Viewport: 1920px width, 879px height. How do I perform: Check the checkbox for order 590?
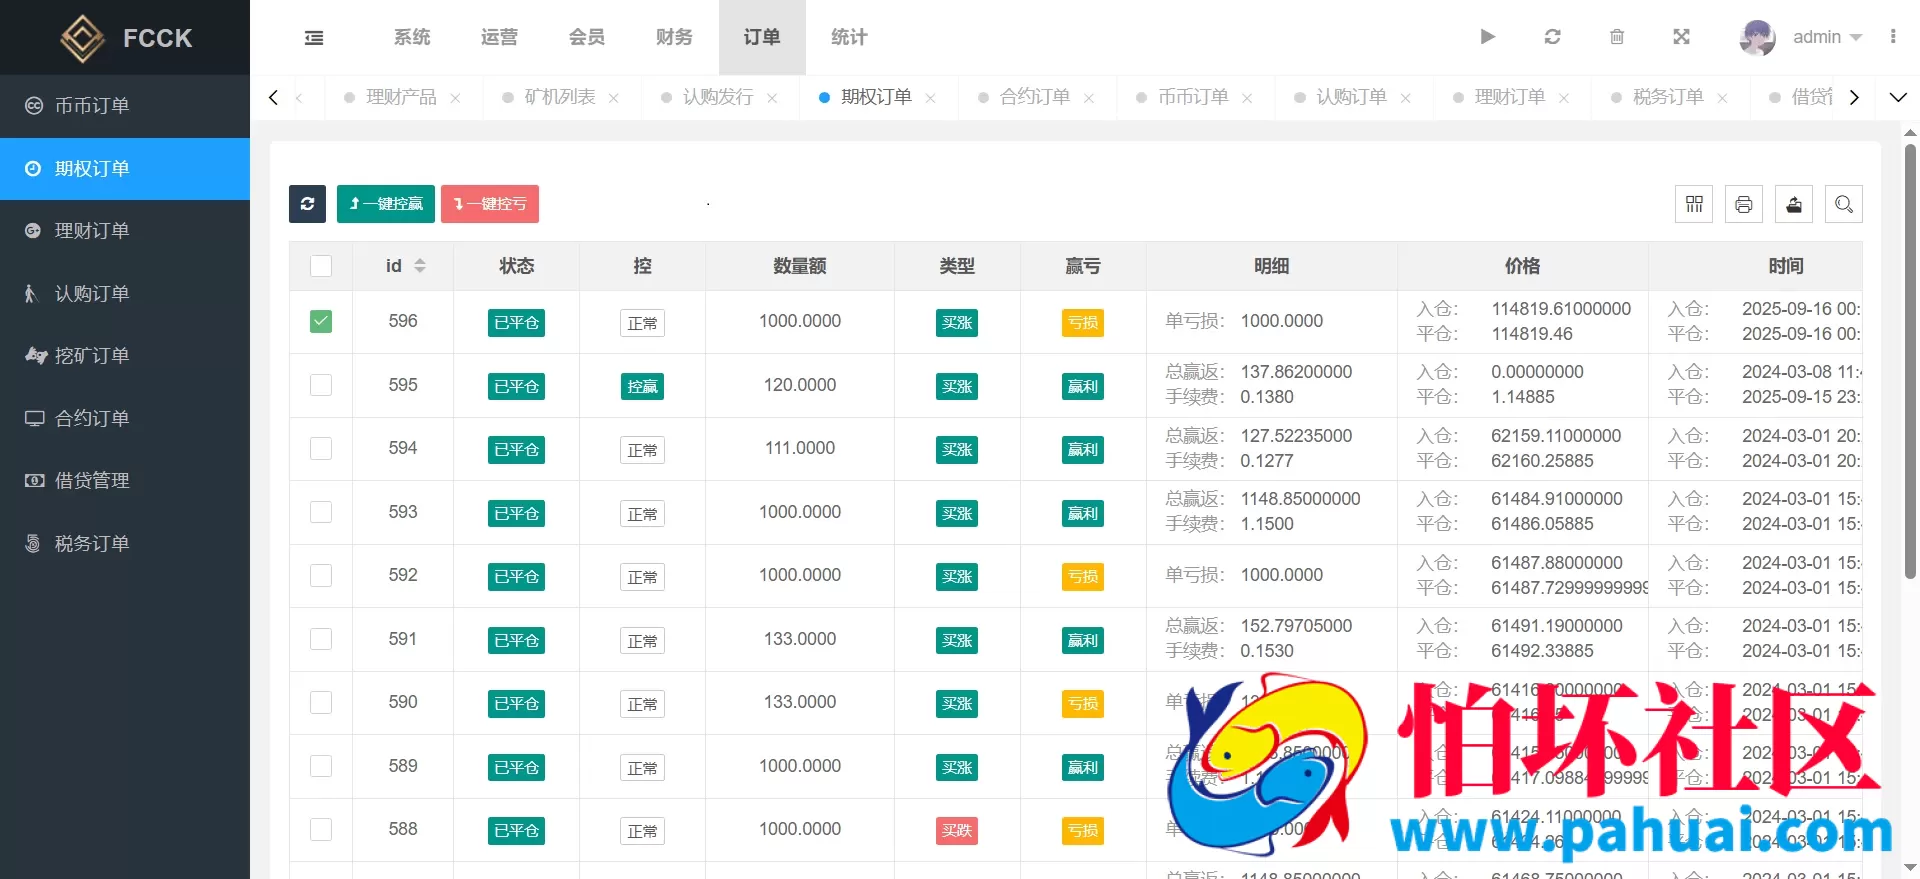[x=321, y=702]
